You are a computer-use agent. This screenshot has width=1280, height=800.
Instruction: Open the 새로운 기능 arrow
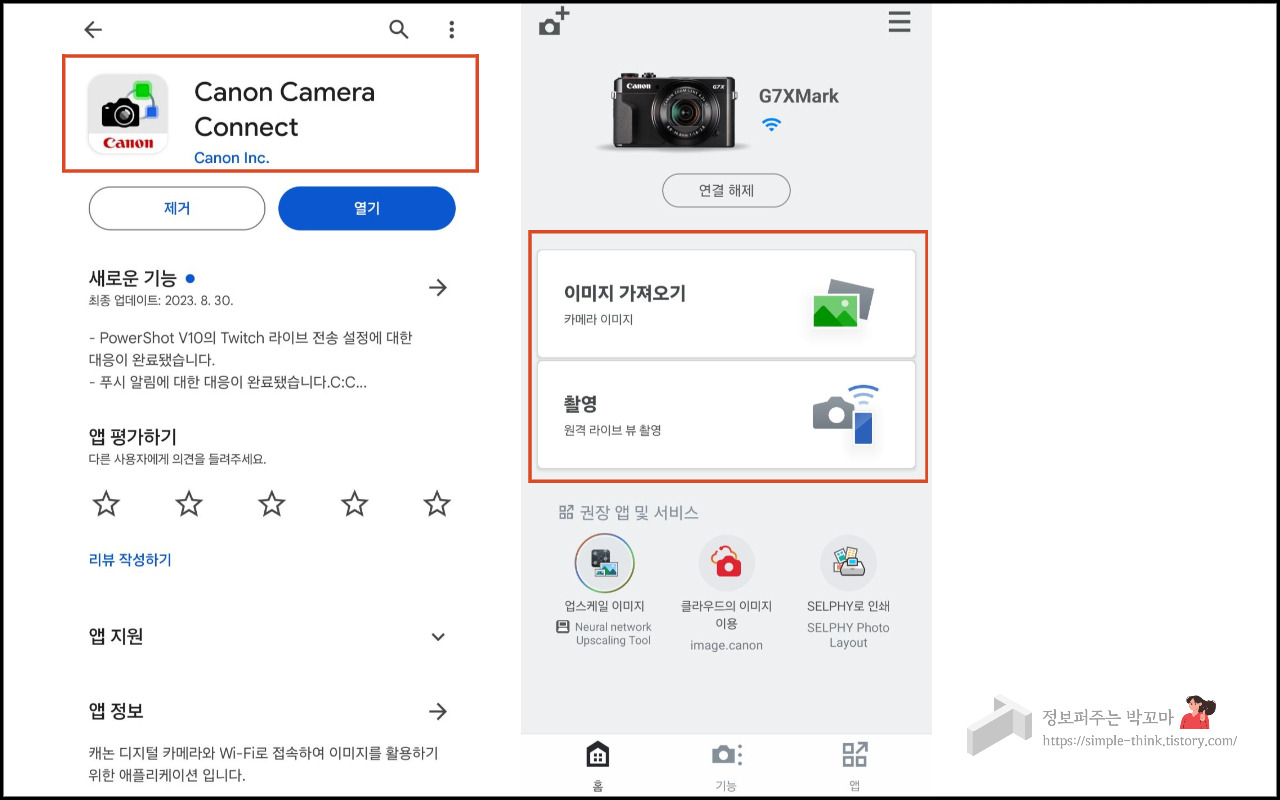click(438, 288)
